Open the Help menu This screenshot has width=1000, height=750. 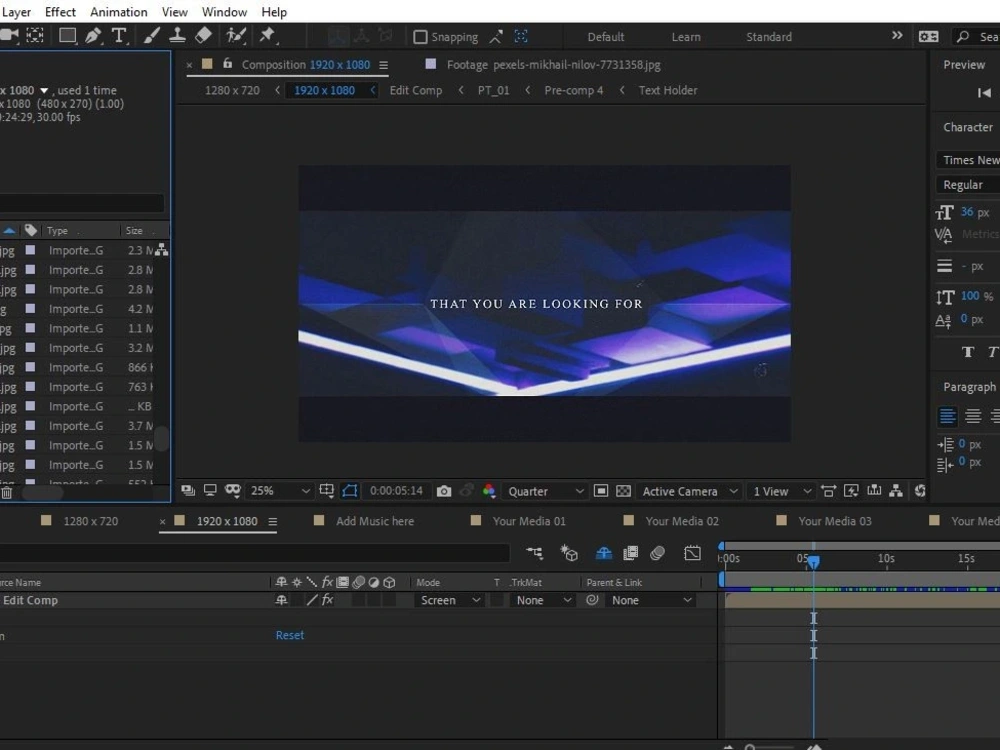coord(274,12)
